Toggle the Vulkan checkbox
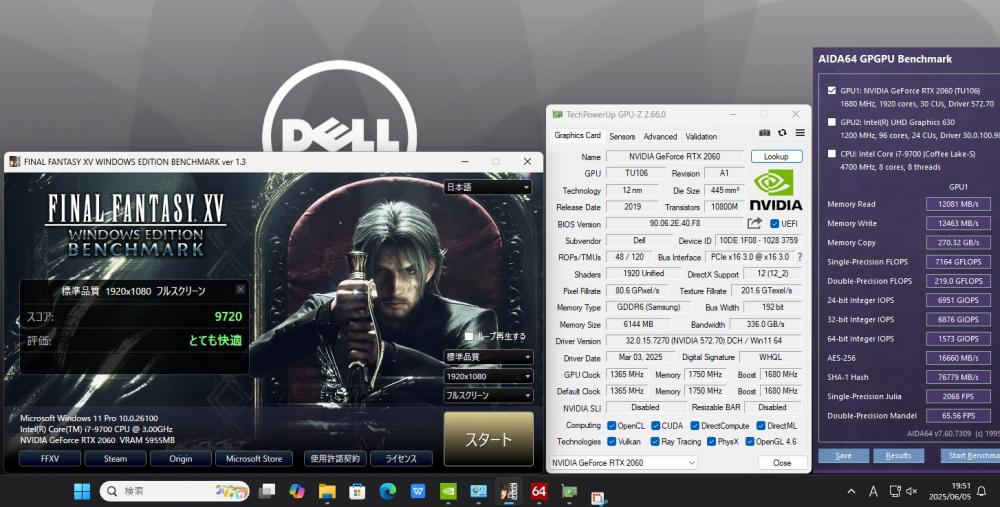Image resolution: width=1000 pixels, height=507 pixels. point(612,441)
